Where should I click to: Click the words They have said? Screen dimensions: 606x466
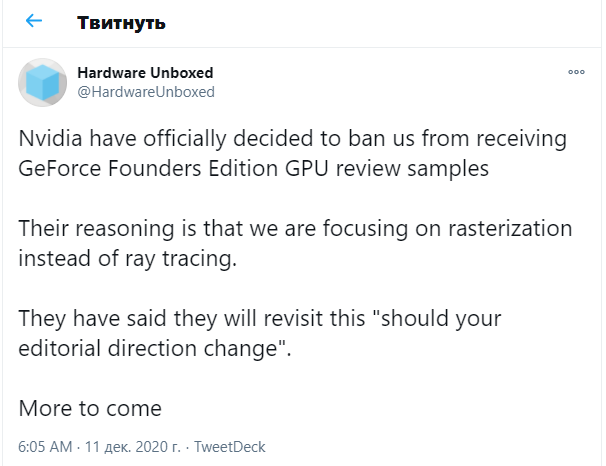click(91, 318)
